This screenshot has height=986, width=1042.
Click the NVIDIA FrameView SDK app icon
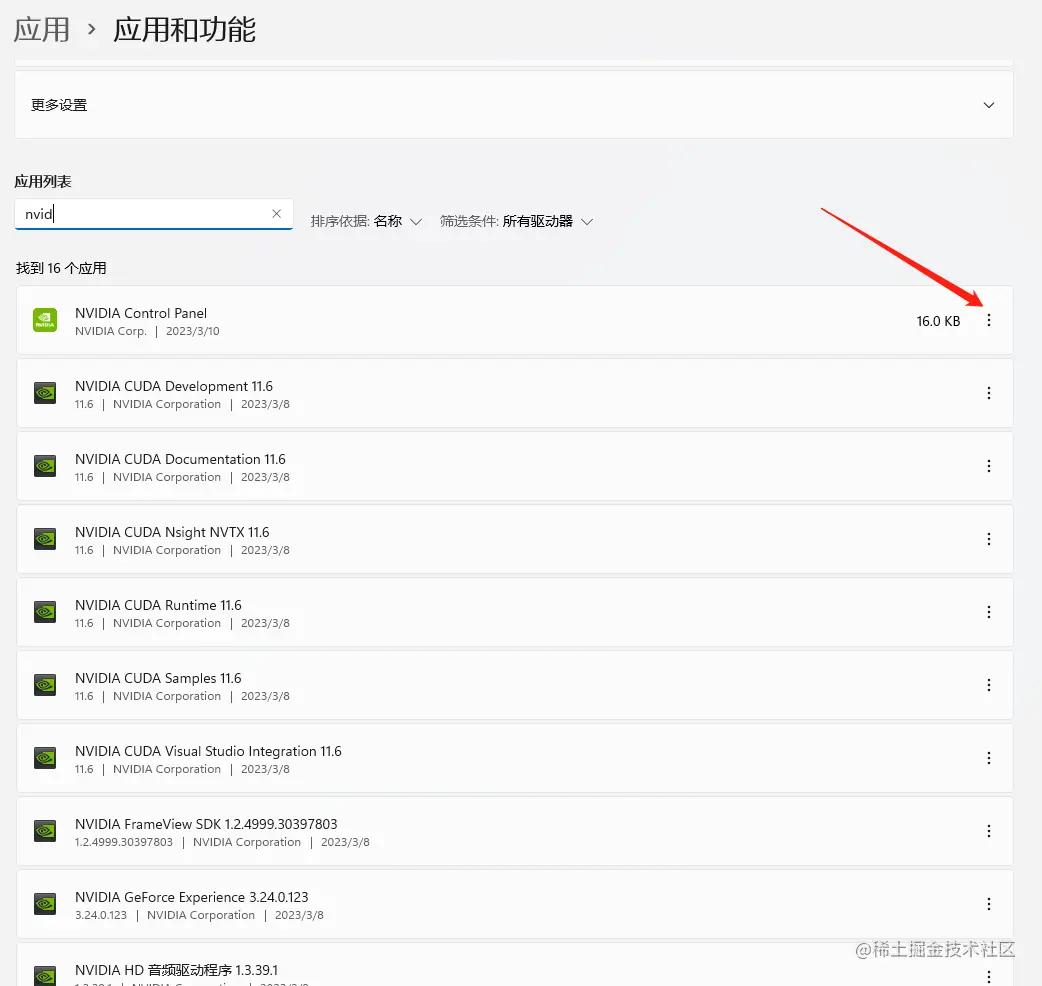coord(45,831)
